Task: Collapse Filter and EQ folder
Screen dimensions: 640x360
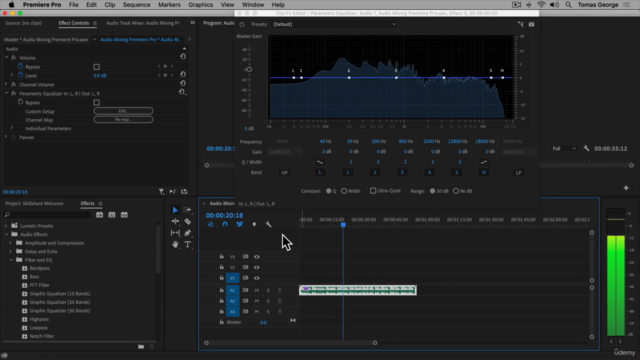Action: (x=11, y=260)
